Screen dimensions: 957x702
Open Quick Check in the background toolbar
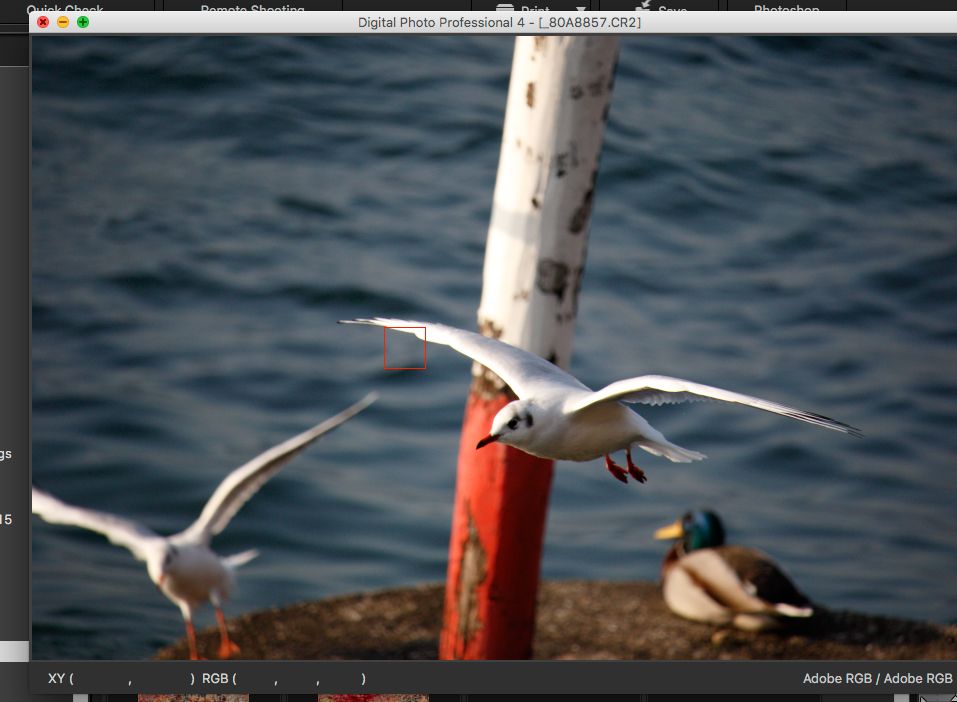click(x=65, y=9)
